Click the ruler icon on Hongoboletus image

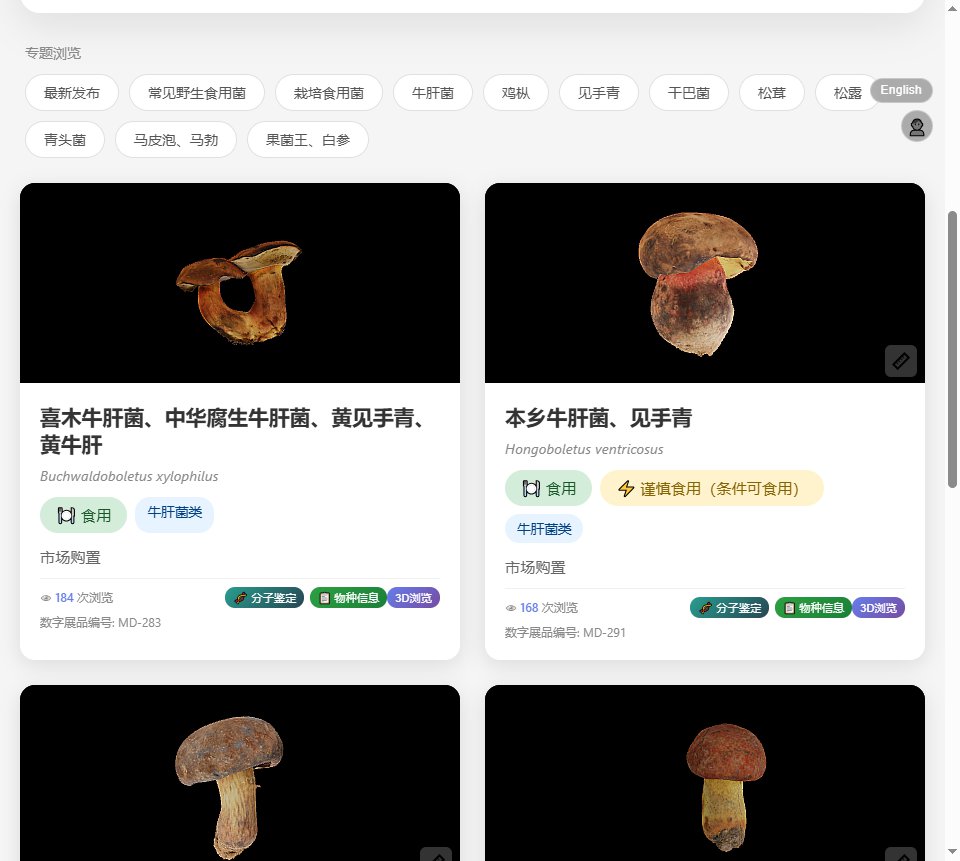click(901, 361)
